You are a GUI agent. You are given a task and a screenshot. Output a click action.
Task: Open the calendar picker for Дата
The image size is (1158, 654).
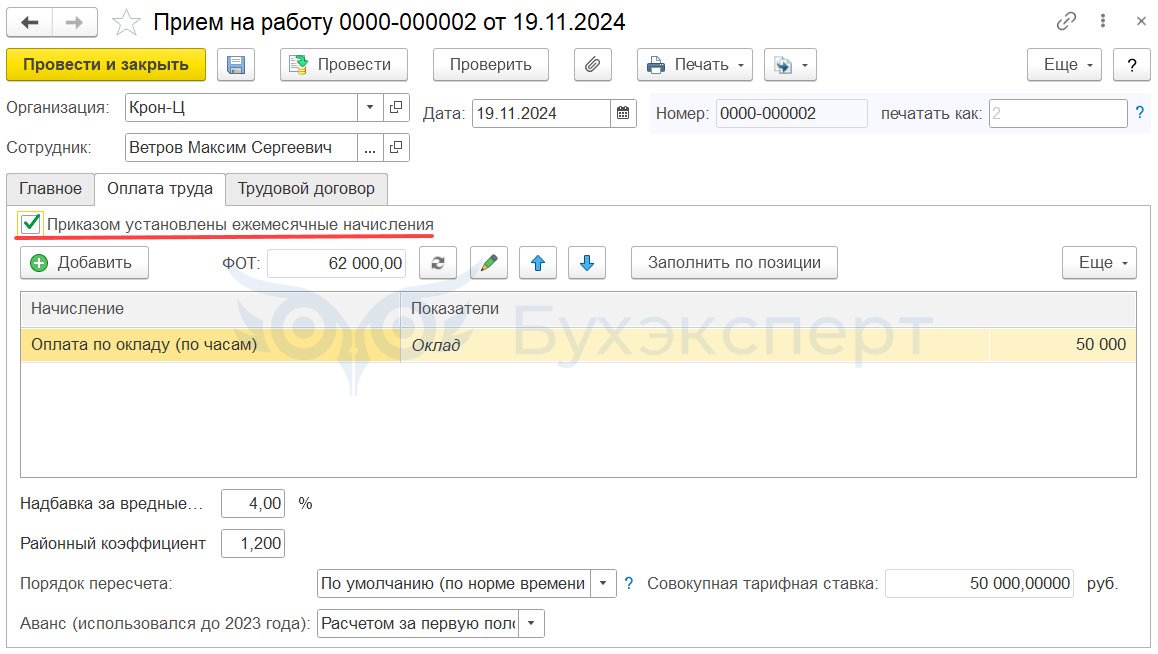[623, 114]
